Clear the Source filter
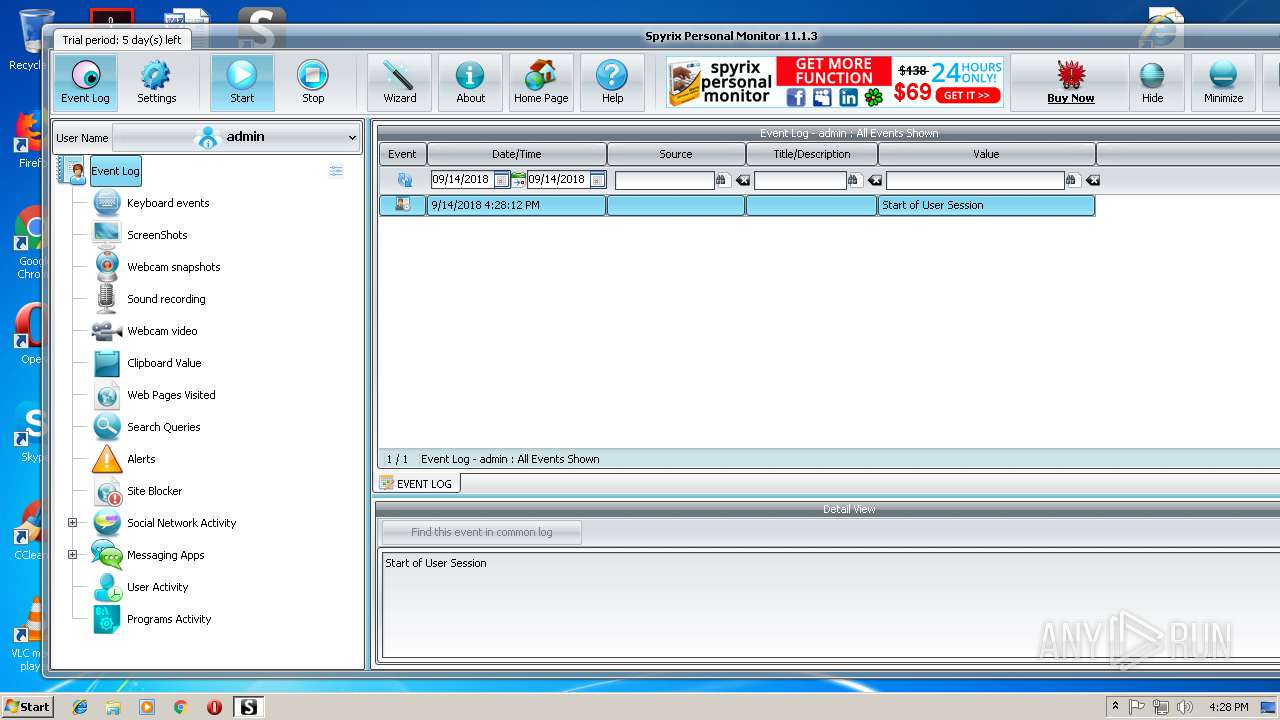The height and width of the screenshot is (720, 1280). (x=742, y=180)
